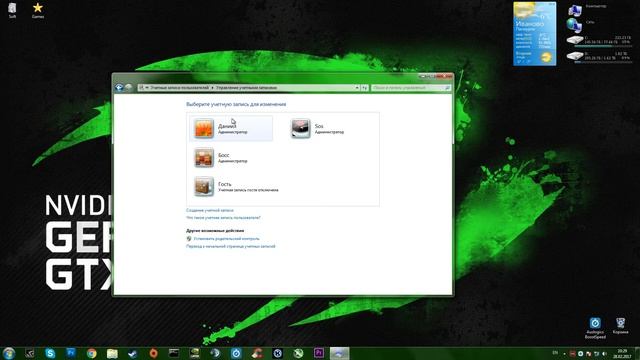Launch Photoshop from the taskbar
The height and width of the screenshot is (360, 640).
tap(71, 353)
